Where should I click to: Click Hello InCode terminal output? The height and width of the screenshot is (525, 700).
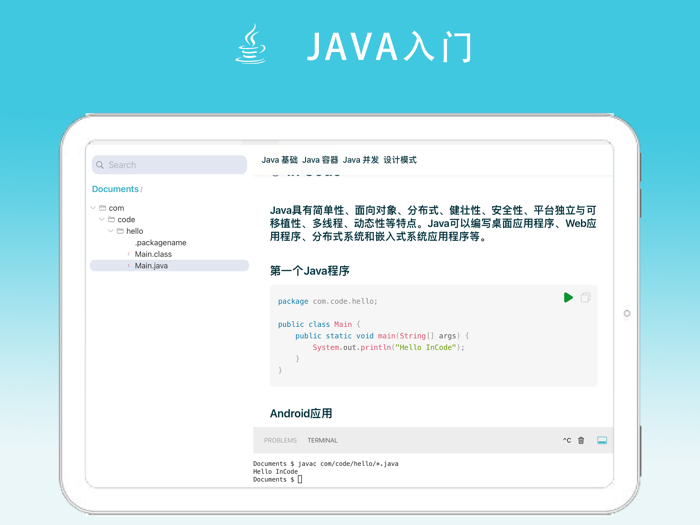tap(275, 471)
